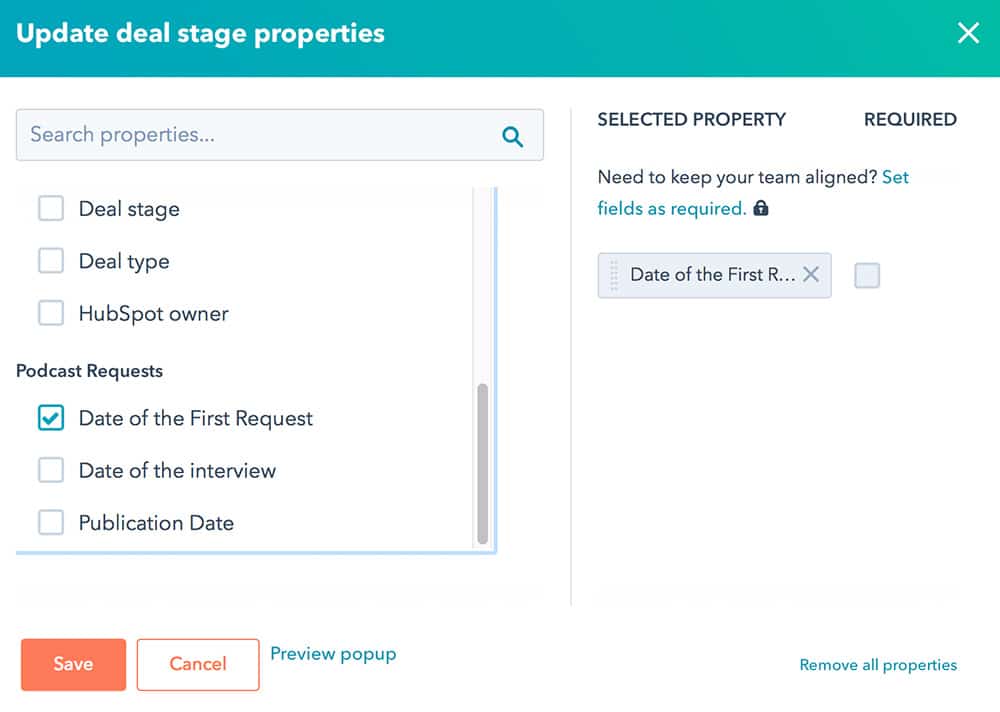This screenshot has width=1000, height=712.
Task: Close the Update deal stage properties dialog
Action: click(x=967, y=33)
